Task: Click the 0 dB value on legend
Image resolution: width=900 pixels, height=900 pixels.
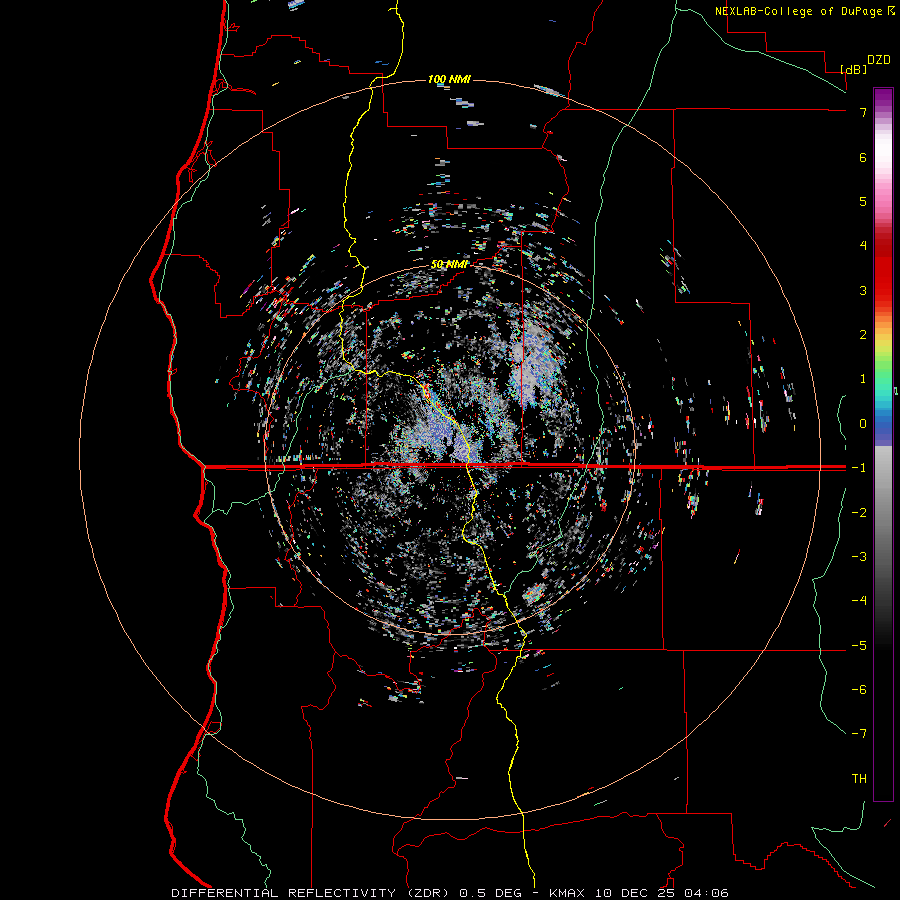Action: click(863, 424)
